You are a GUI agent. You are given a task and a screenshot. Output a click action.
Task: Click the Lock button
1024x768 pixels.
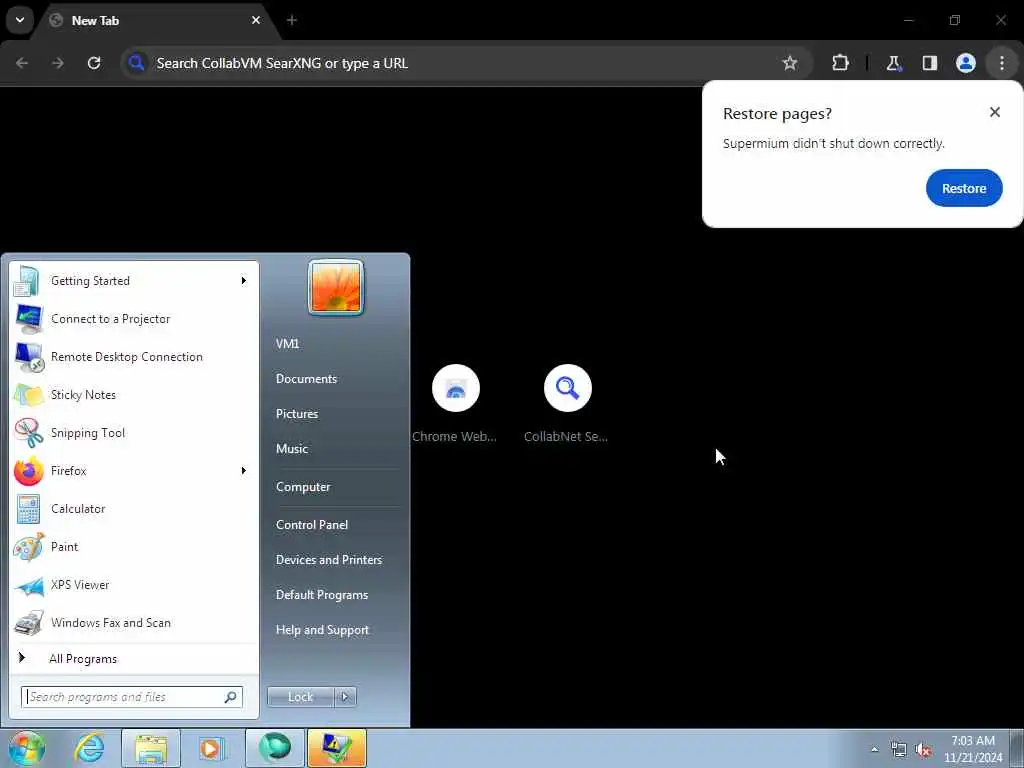pos(300,697)
